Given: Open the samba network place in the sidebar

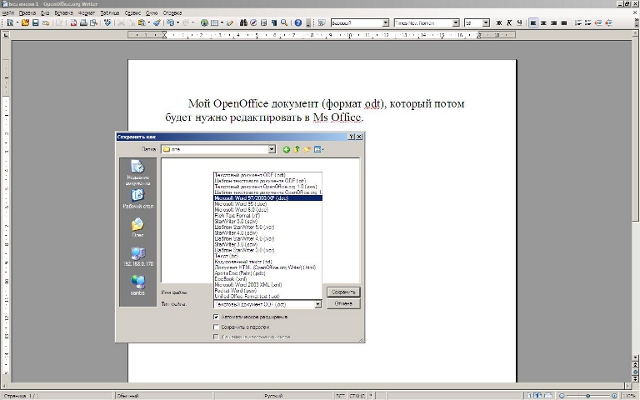Looking at the screenshot, I should click(138, 284).
